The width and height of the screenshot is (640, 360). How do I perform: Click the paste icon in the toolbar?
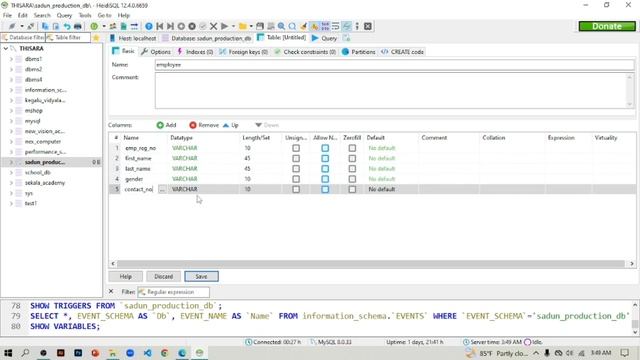(x=56, y=26)
